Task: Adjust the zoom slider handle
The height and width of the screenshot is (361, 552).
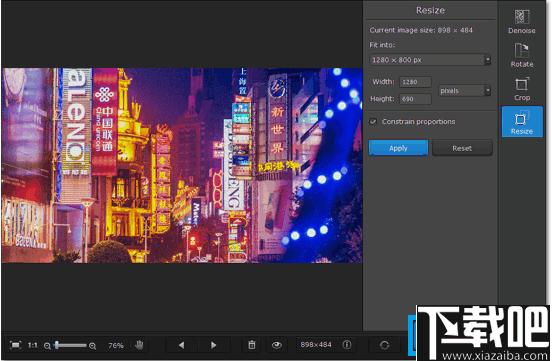Action: coord(56,346)
